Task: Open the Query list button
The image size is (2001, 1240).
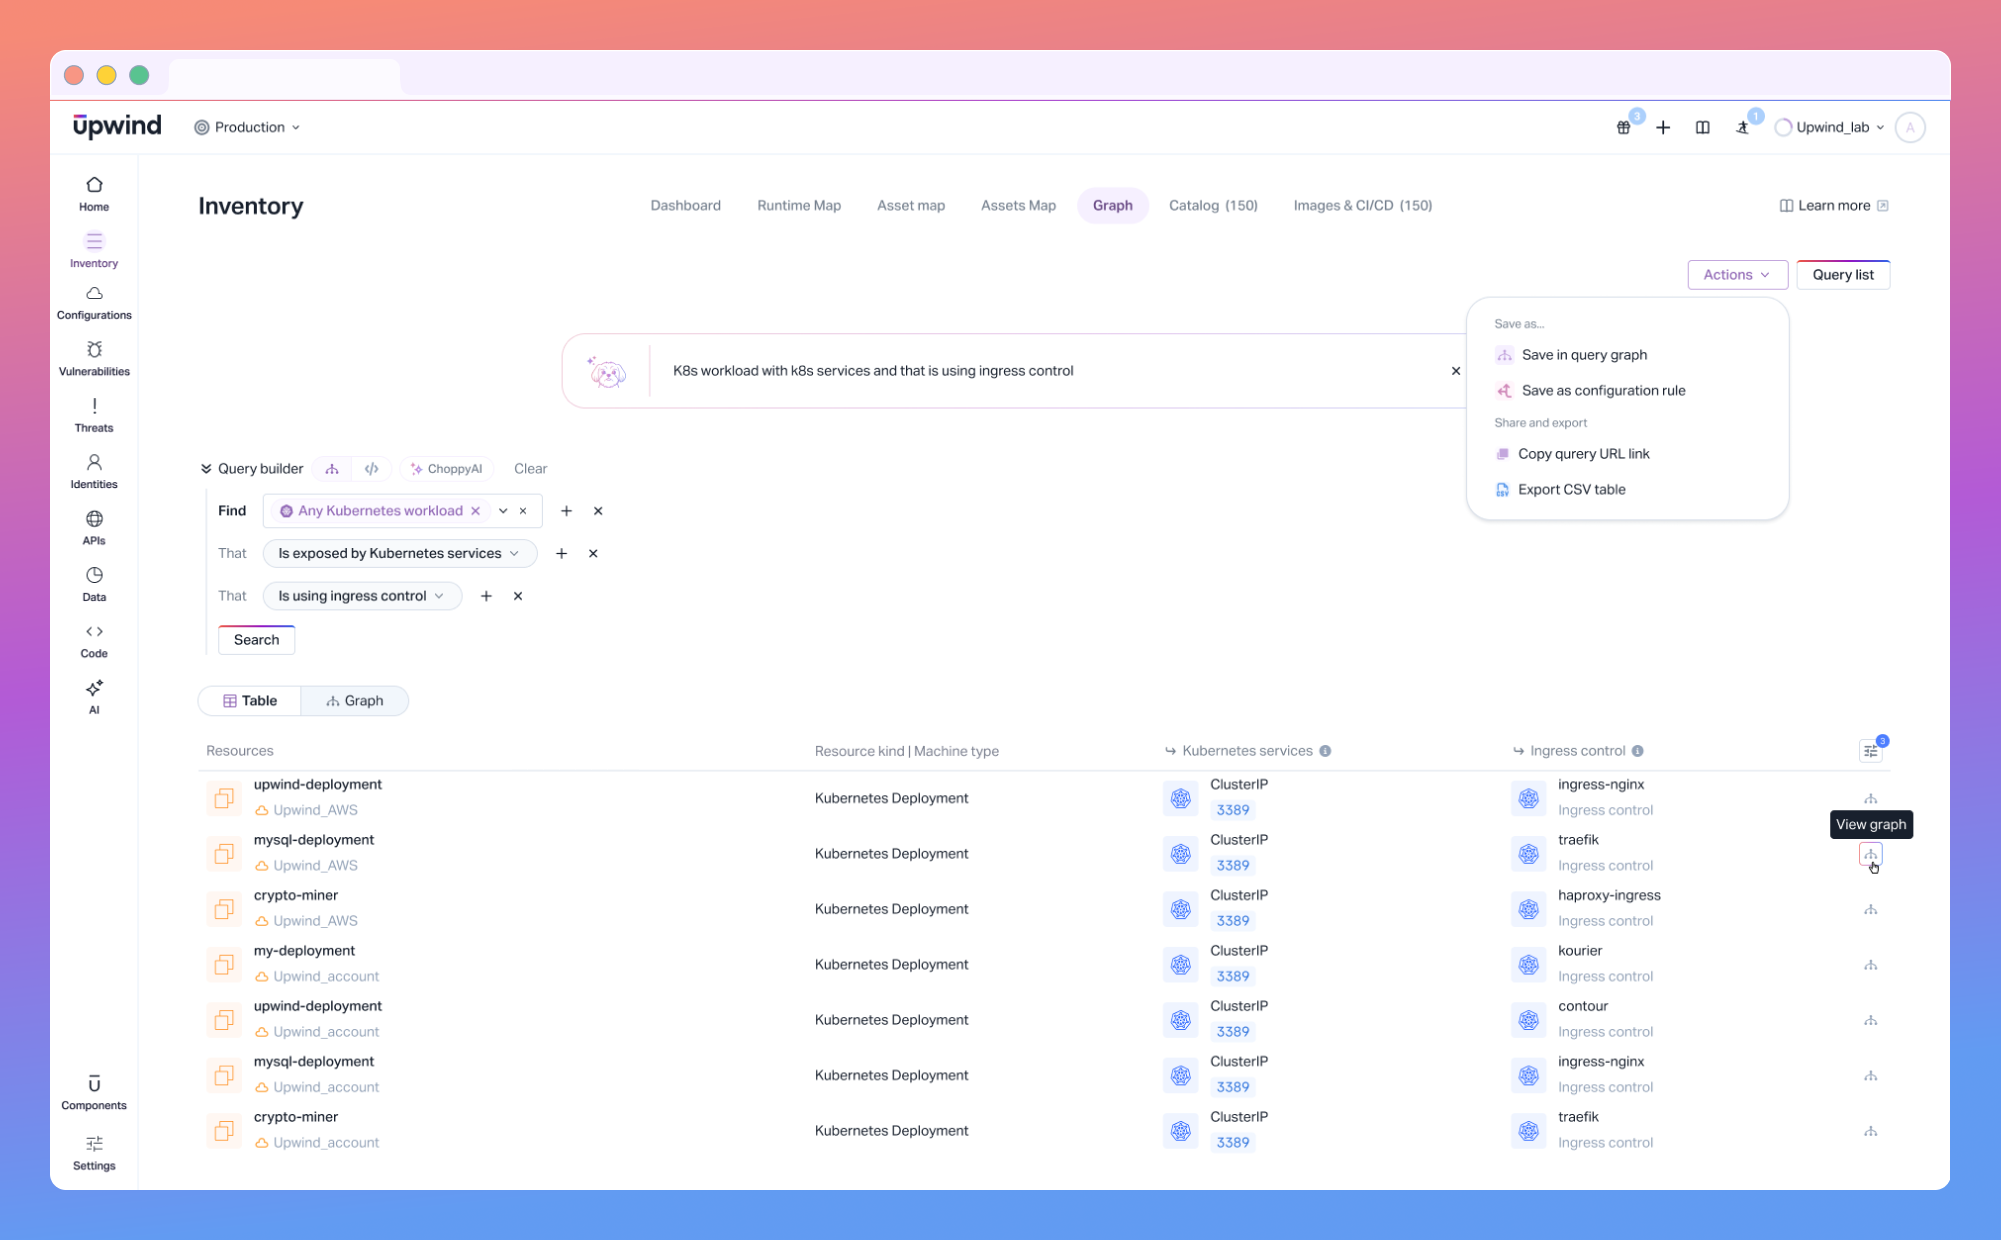Action: point(1842,275)
